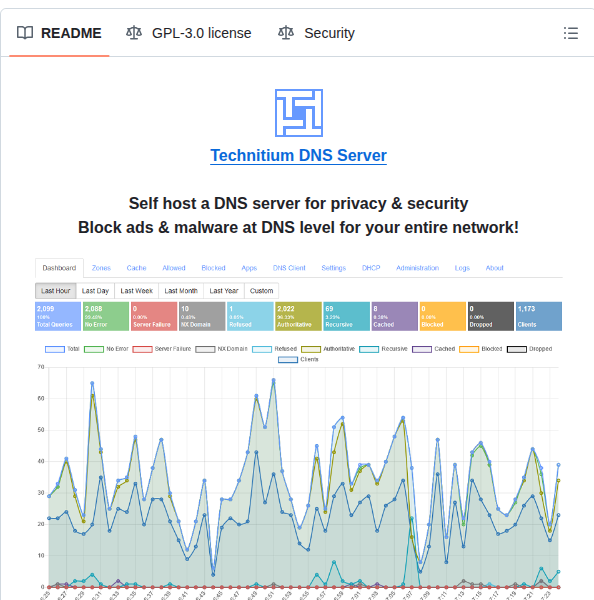Toggle the Clients legend swatch
Image resolution: width=594 pixels, height=600 pixels.
(288, 359)
